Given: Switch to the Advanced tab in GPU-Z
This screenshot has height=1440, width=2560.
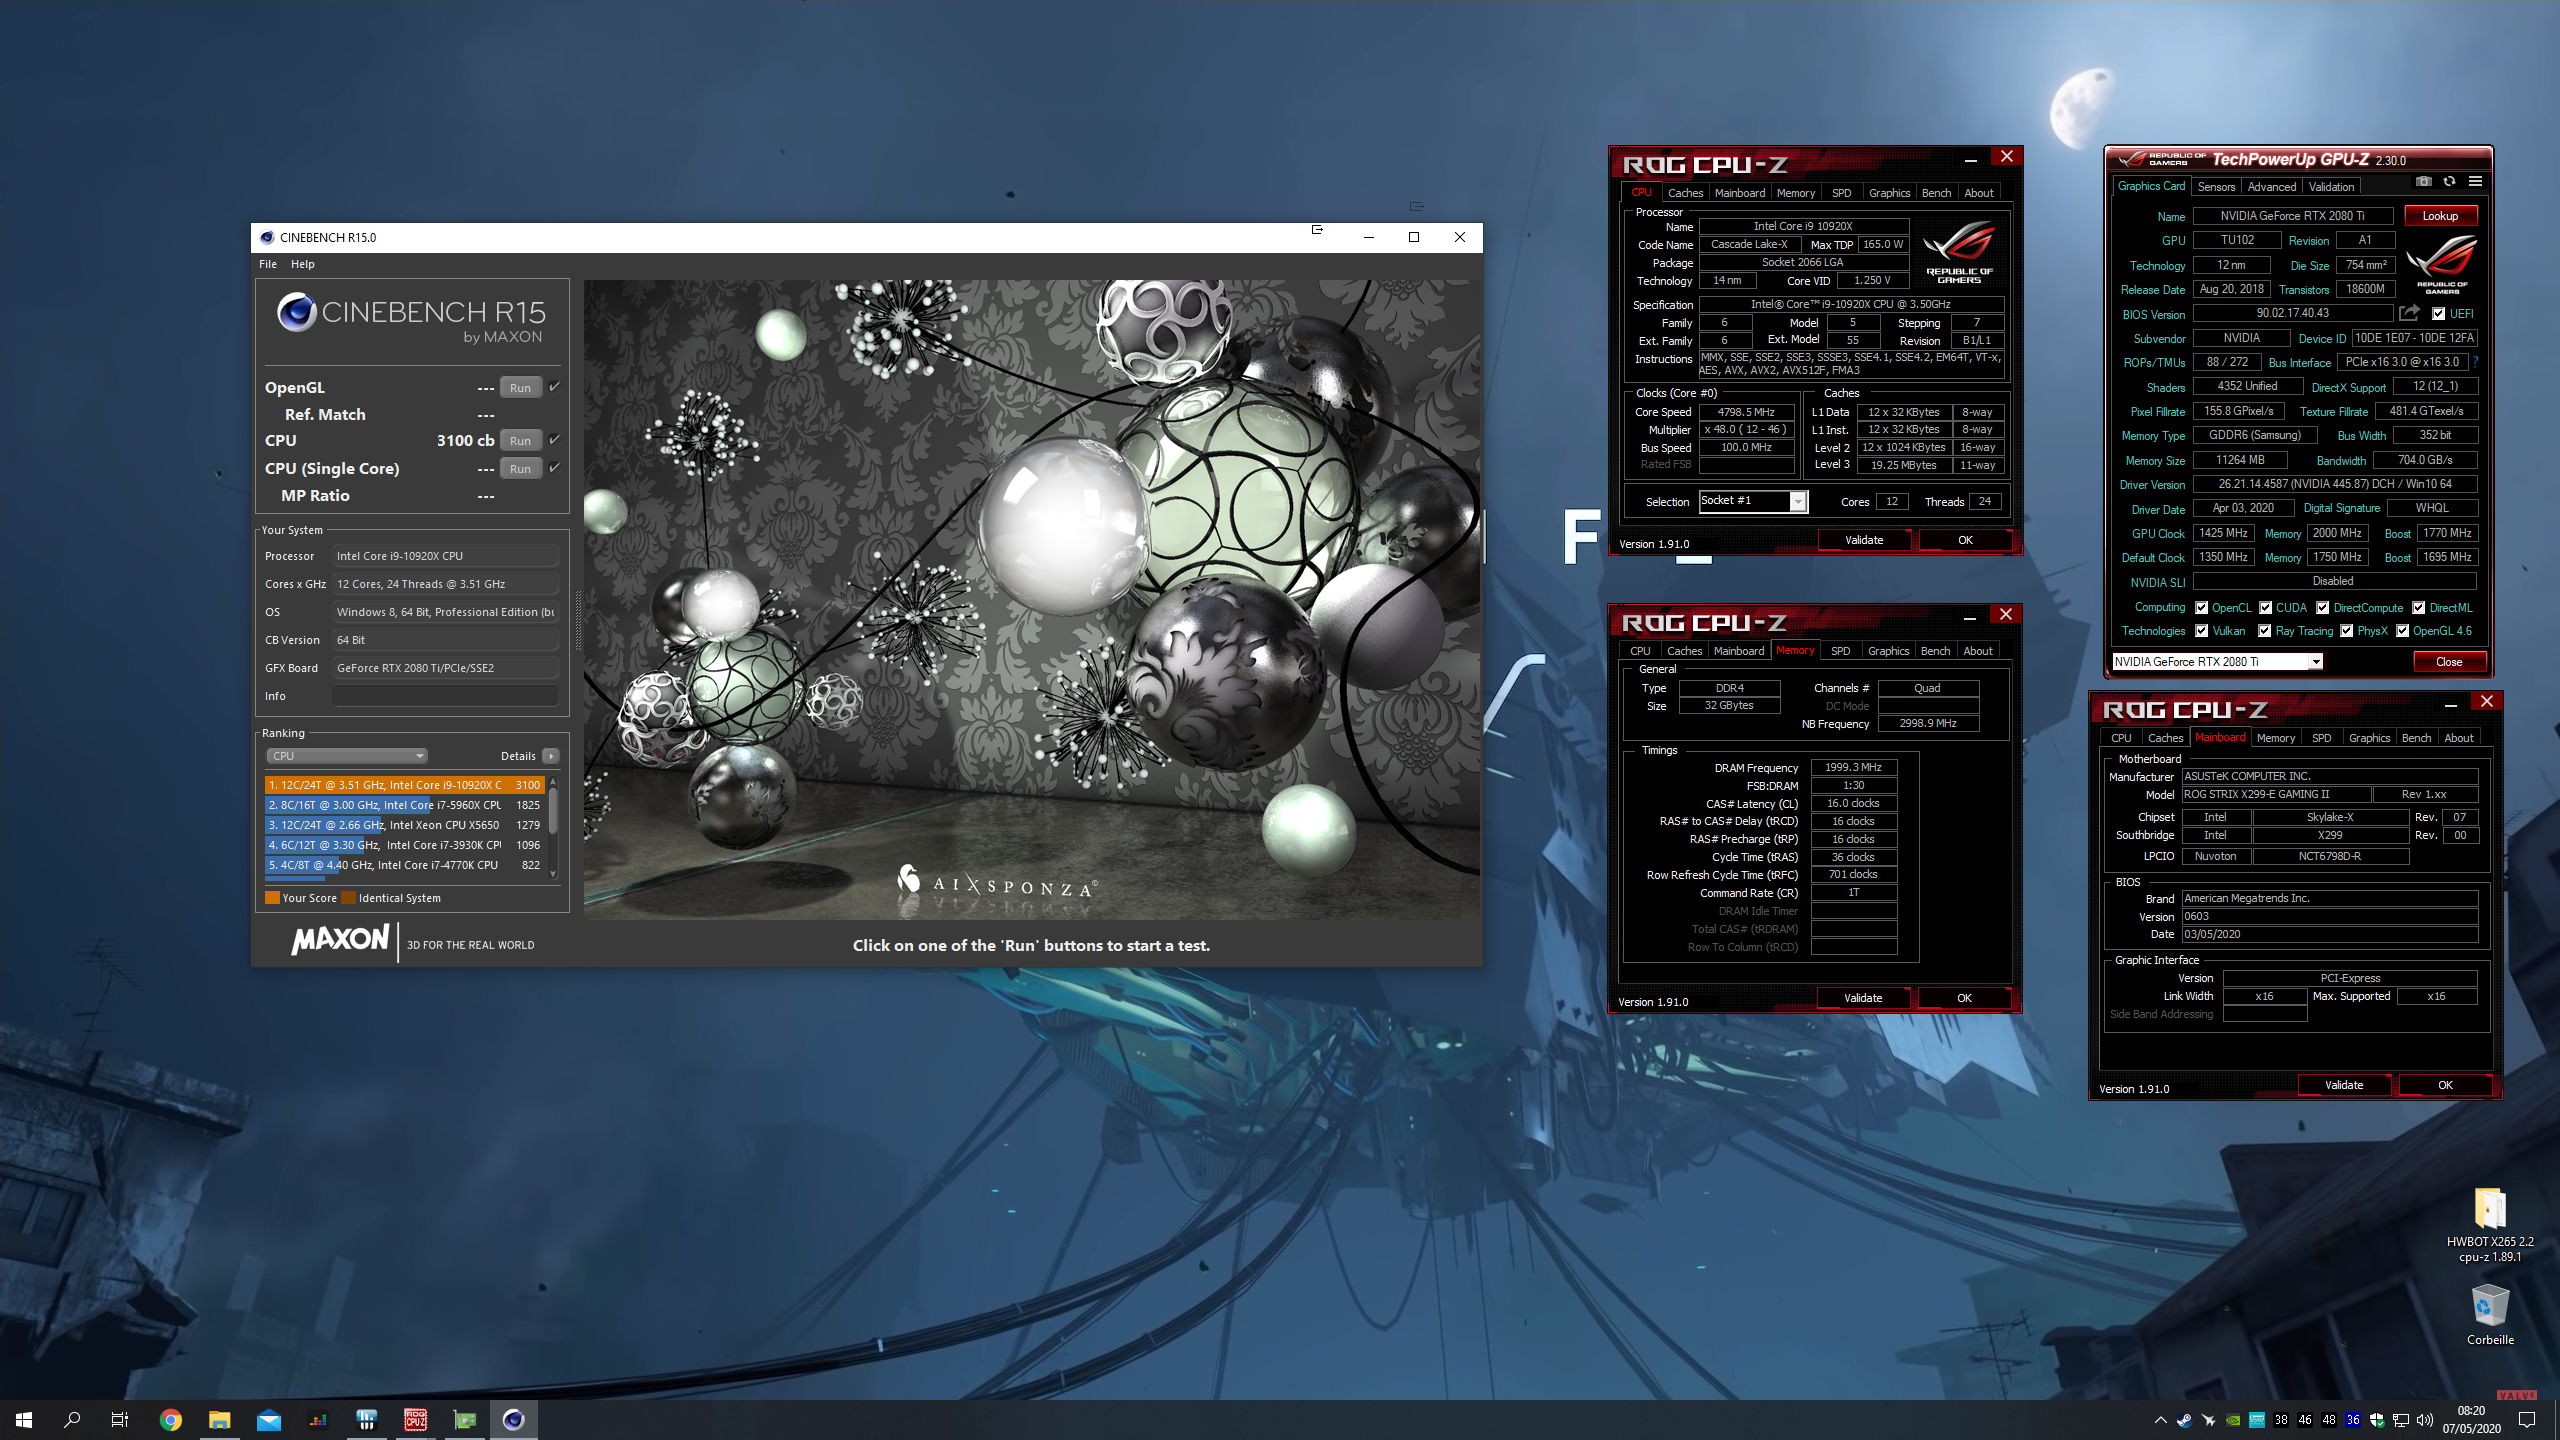Looking at the screenshot, I should [x=2272, y=187].
